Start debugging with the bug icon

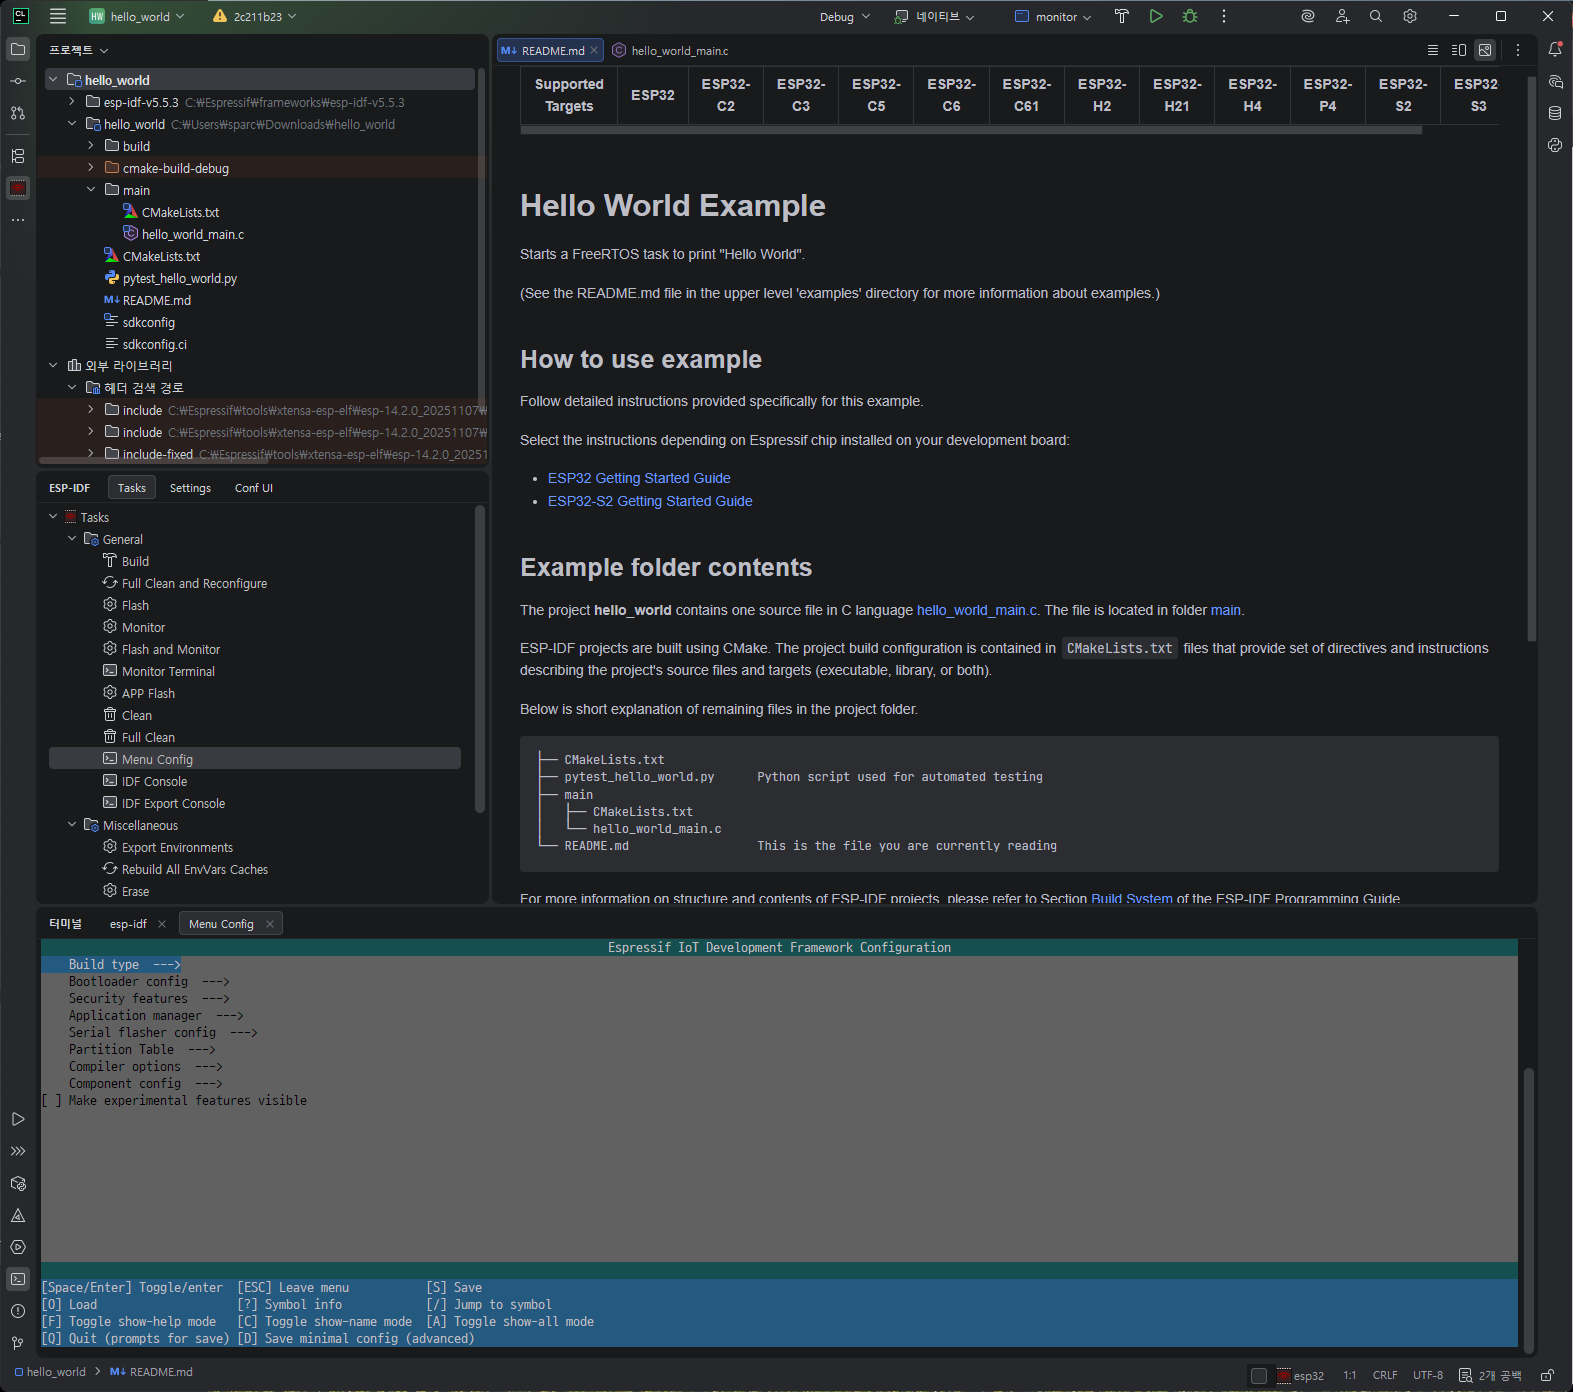pyautogui.click(x=1190, y=16)
